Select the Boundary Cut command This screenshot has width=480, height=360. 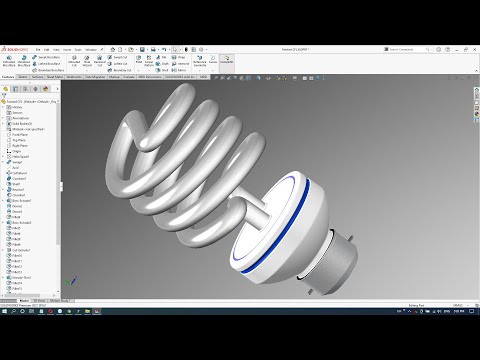point(119,70)
